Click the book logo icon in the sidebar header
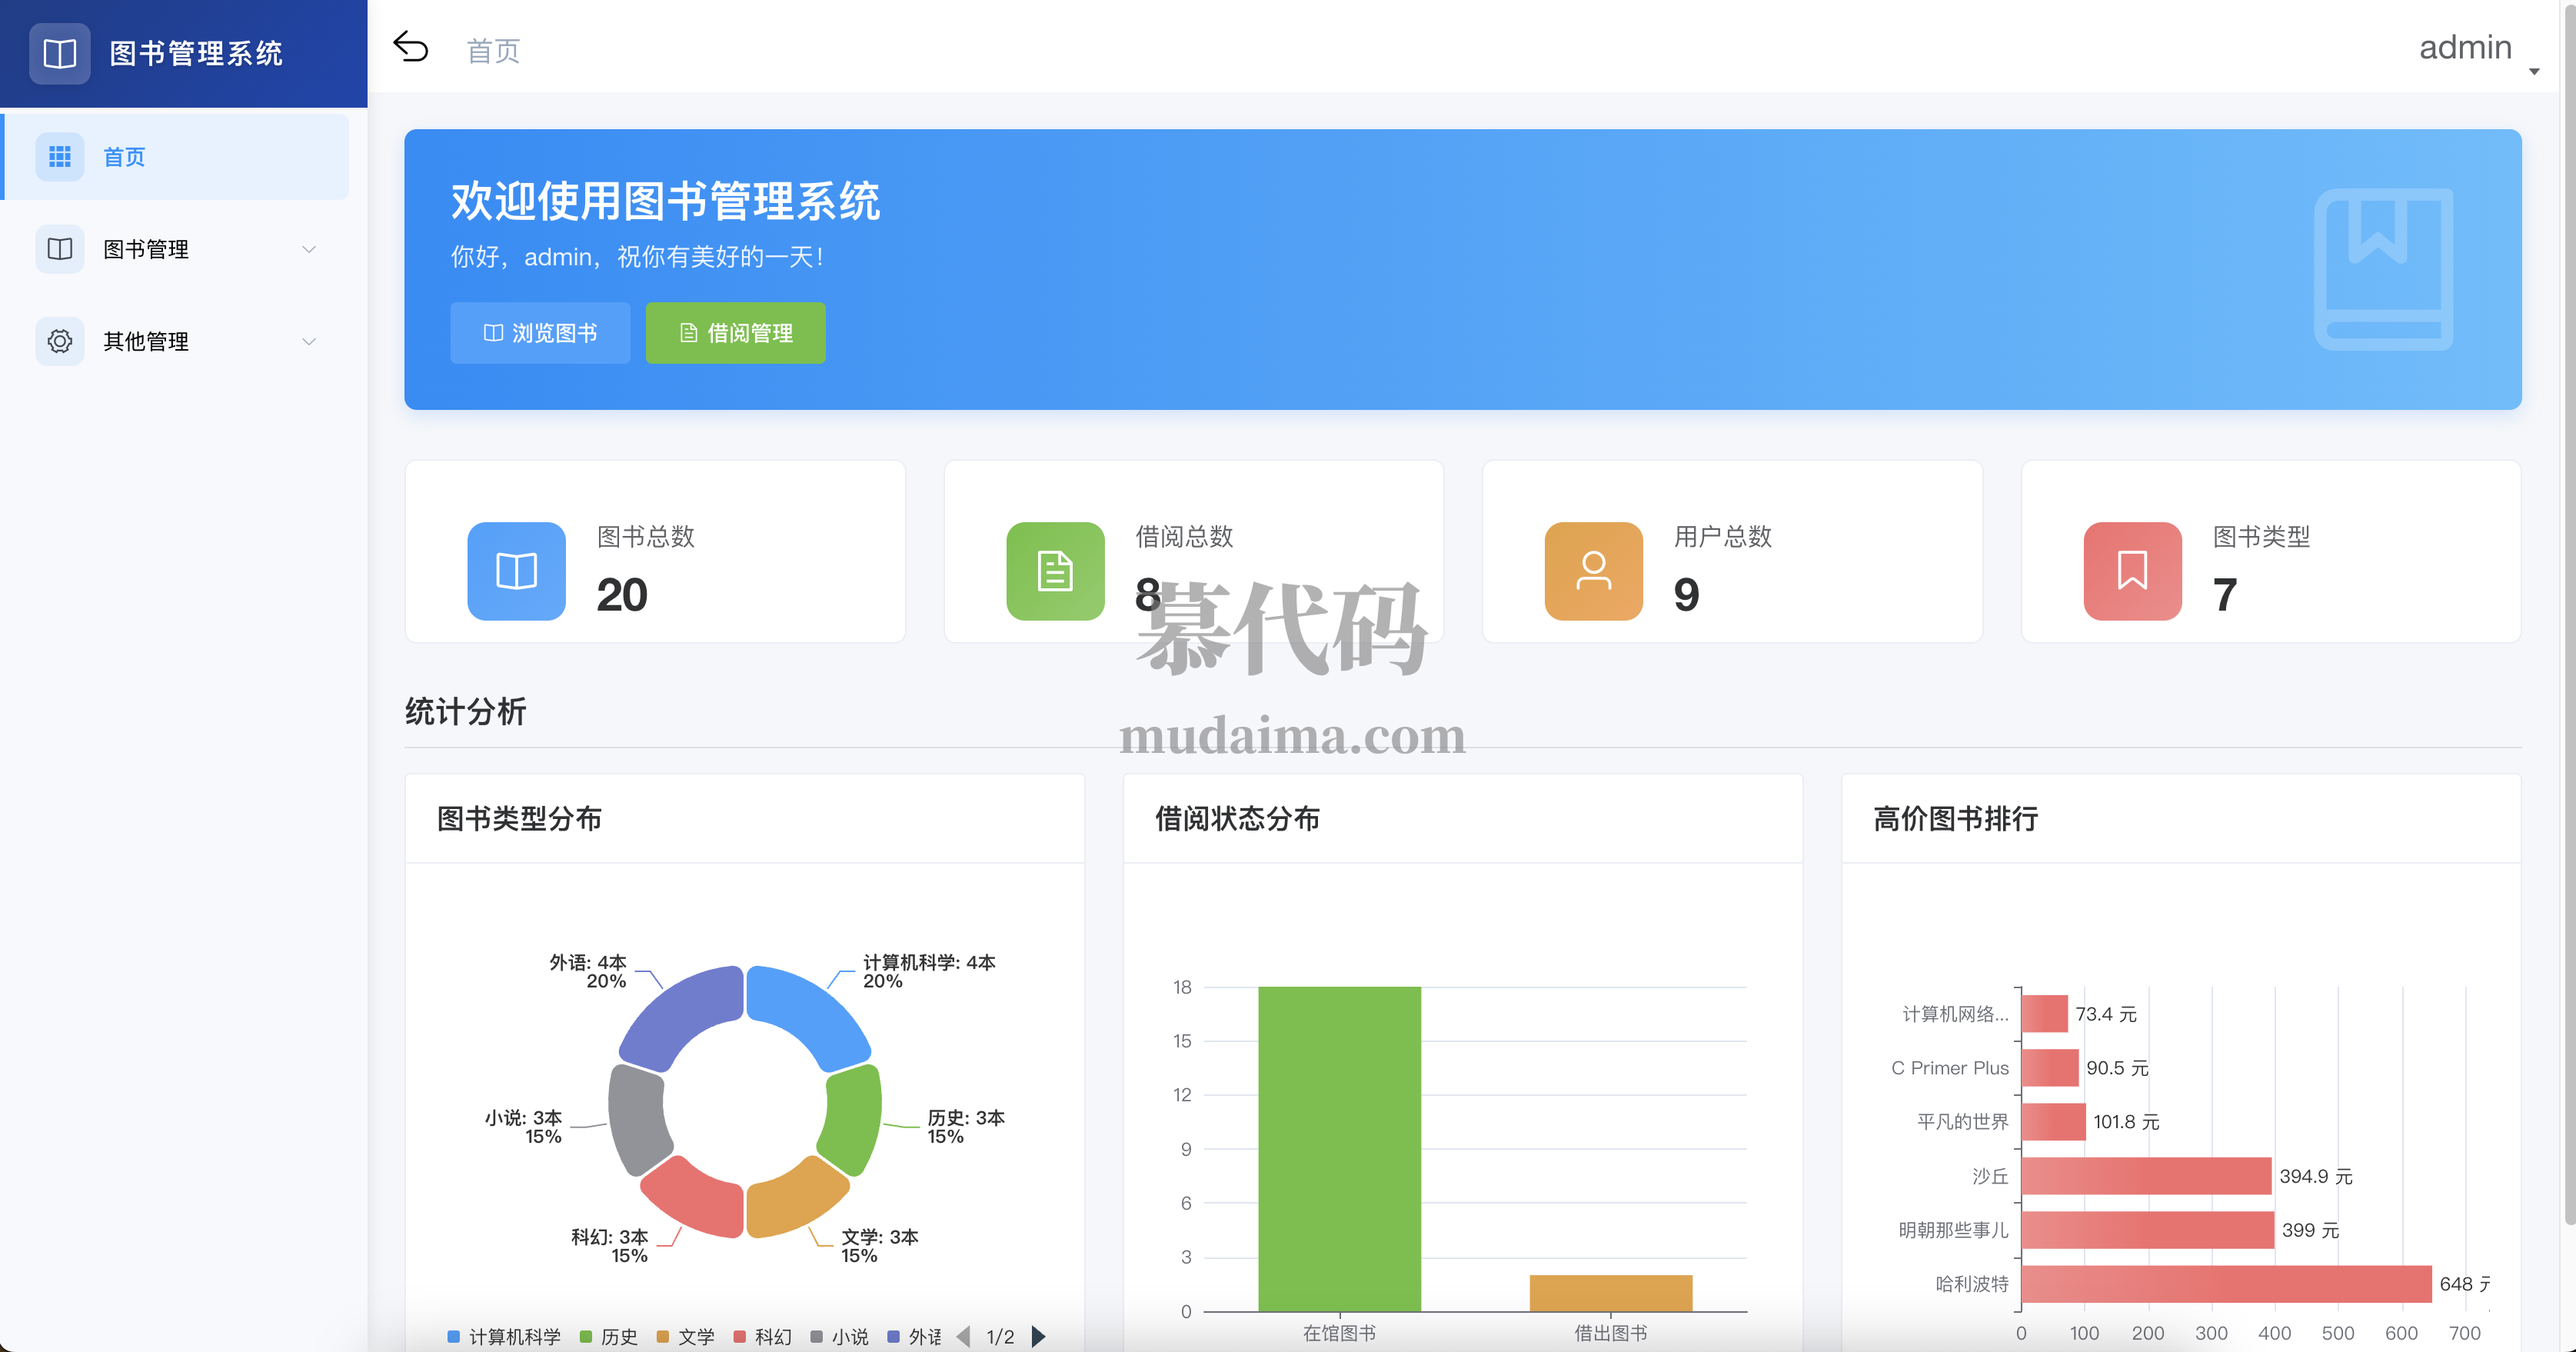The height and width of the screenshot is (1352, 2576). 59,54
